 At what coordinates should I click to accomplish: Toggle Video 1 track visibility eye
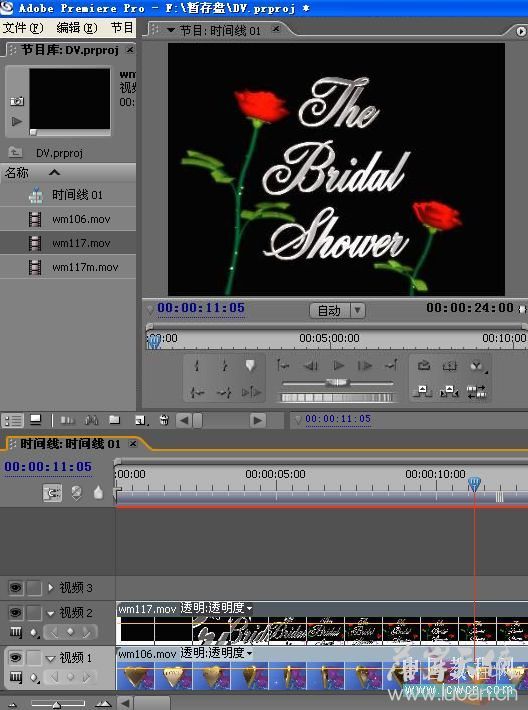tap(15, 657)
